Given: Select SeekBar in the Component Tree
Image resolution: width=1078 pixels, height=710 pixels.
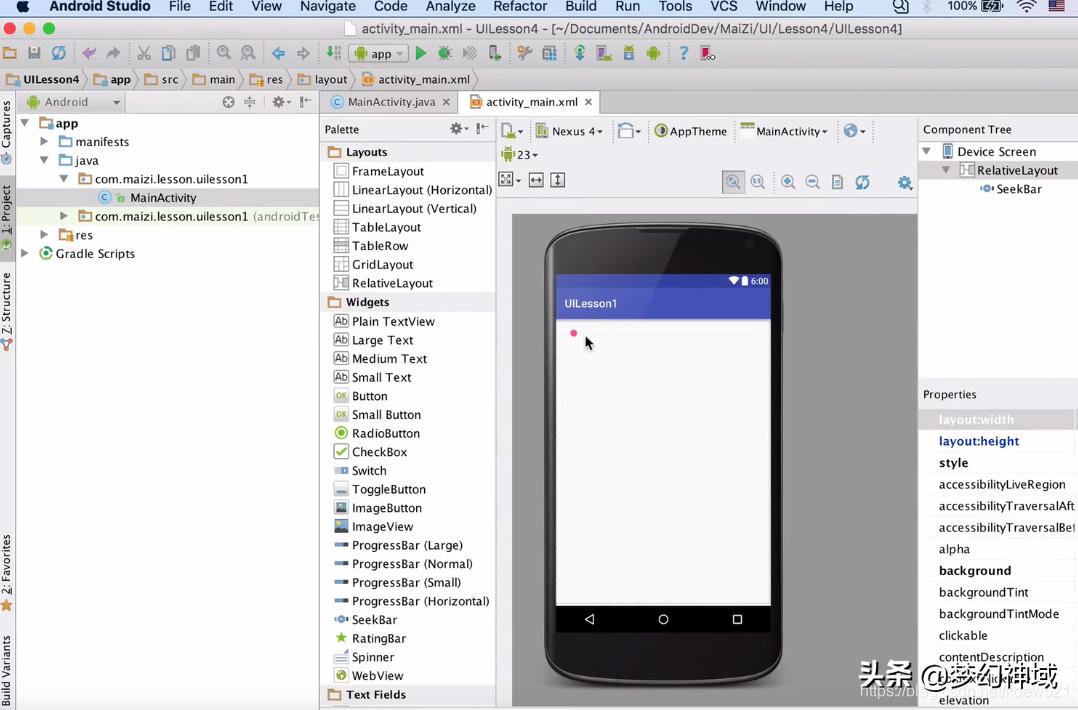Looking at the screenshot, I should [1018, 189].
